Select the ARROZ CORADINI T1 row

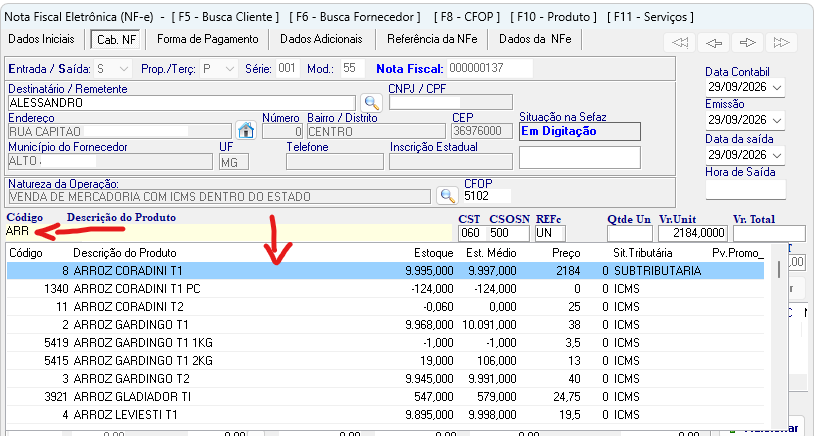click(x=385, y=271)
